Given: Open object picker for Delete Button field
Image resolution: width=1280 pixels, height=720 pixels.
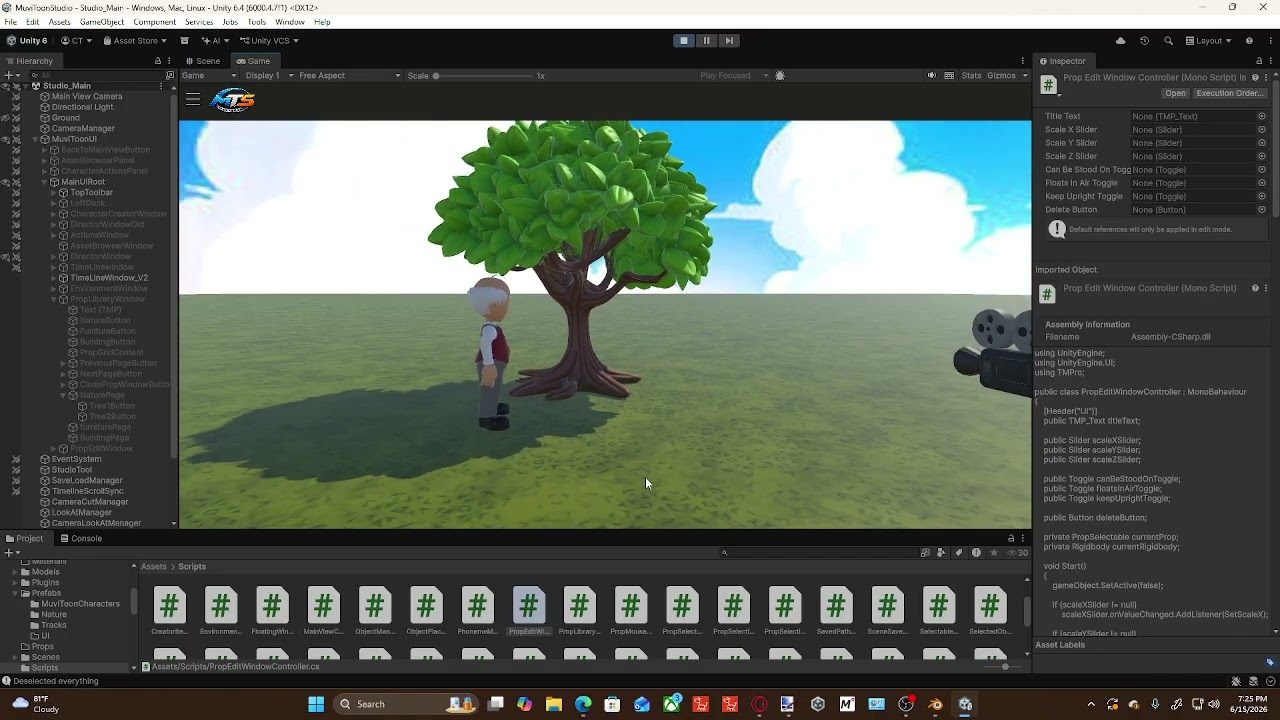Looking at the screenshot, I should [x=1262, y=210].
